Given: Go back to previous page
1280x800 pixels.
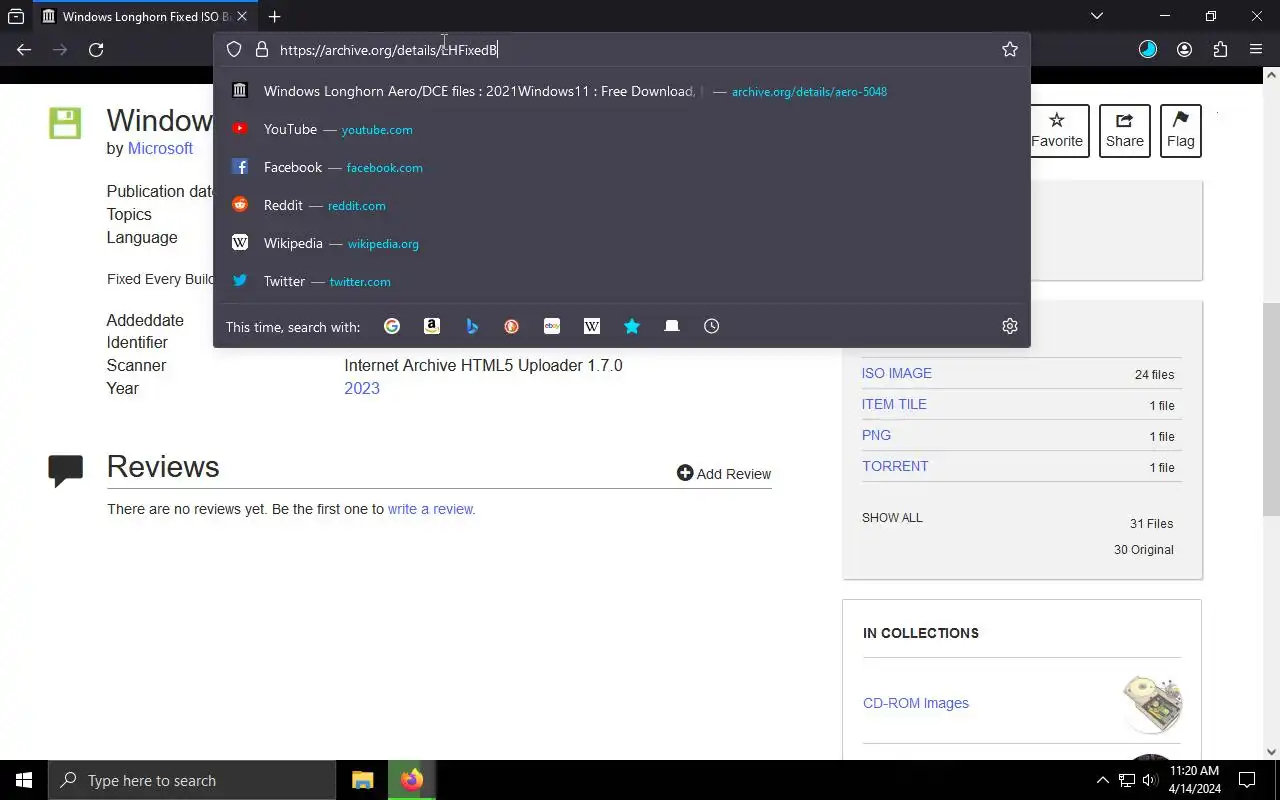Looking at the screenshot, I should tap(24, 49).
